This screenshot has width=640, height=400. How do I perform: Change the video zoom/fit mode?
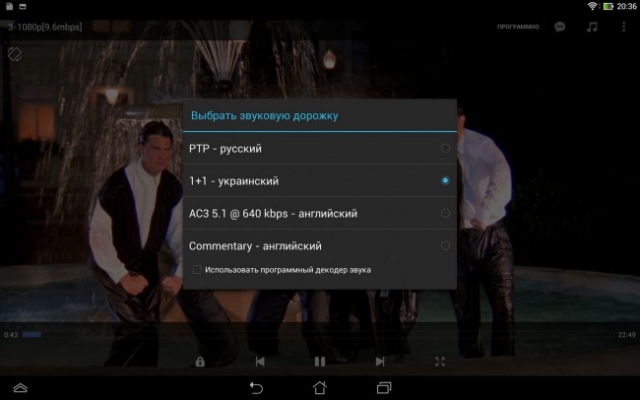coord(440,361)
